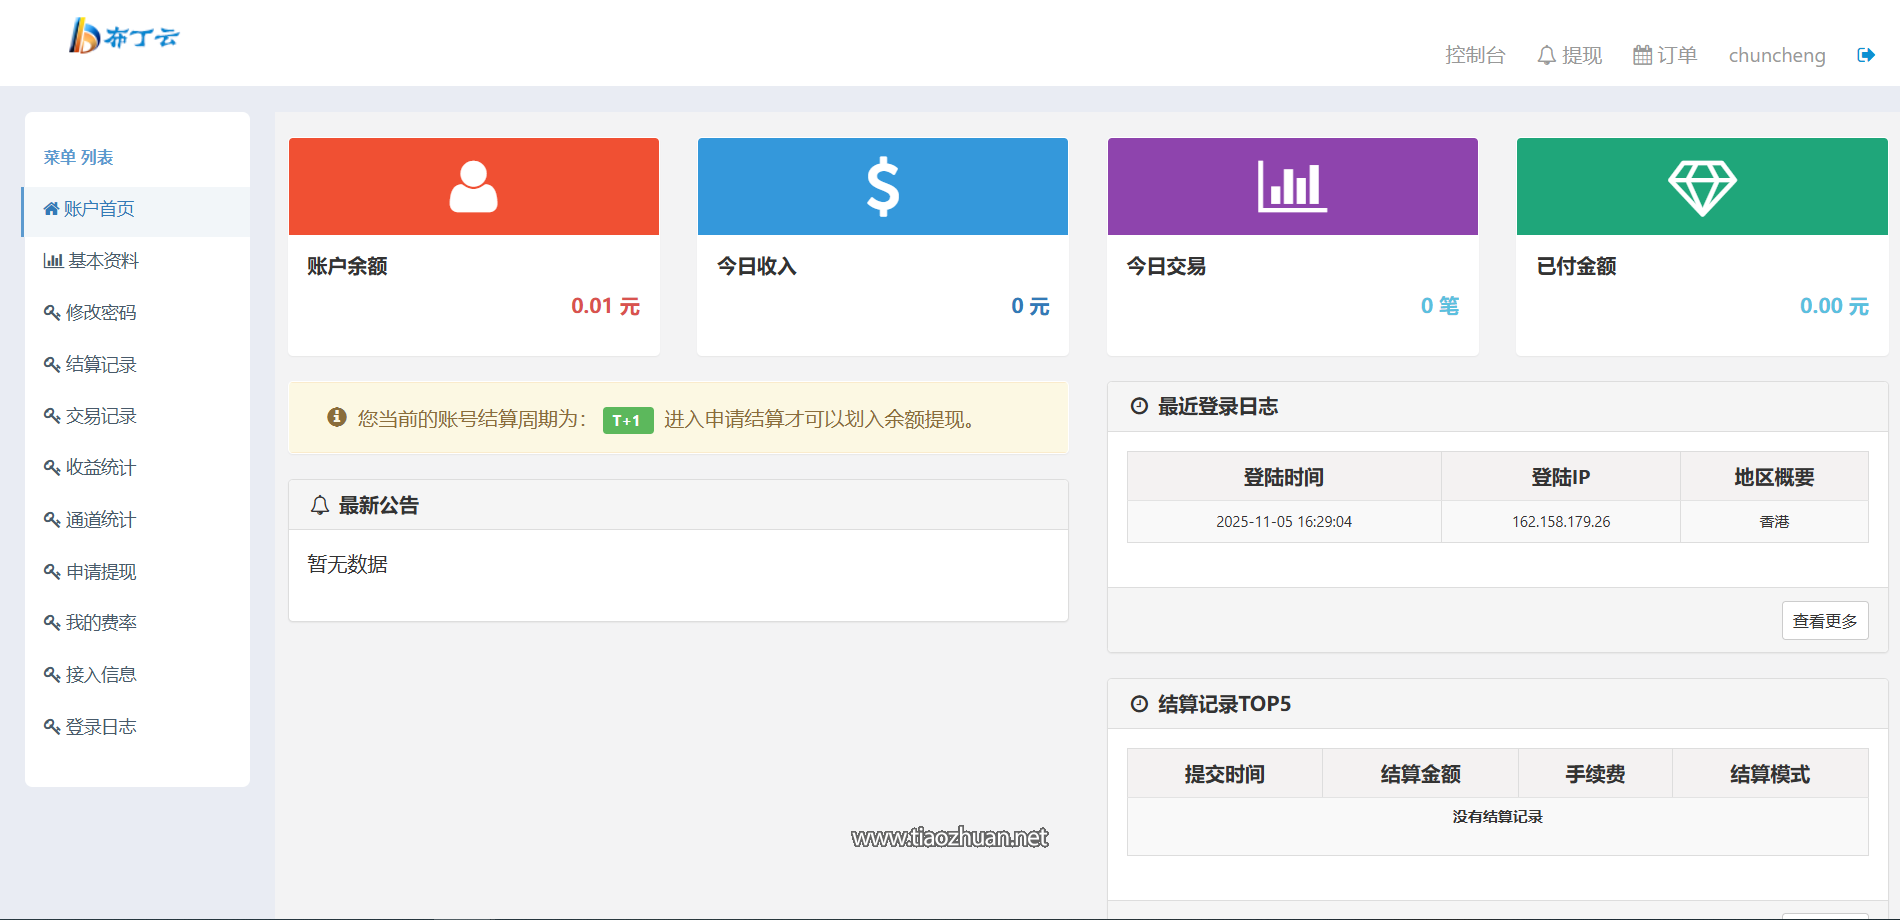1900x920 pixels.
Task: Click the bar chart icon on 今日交易 card
Action: point(1292,186)
